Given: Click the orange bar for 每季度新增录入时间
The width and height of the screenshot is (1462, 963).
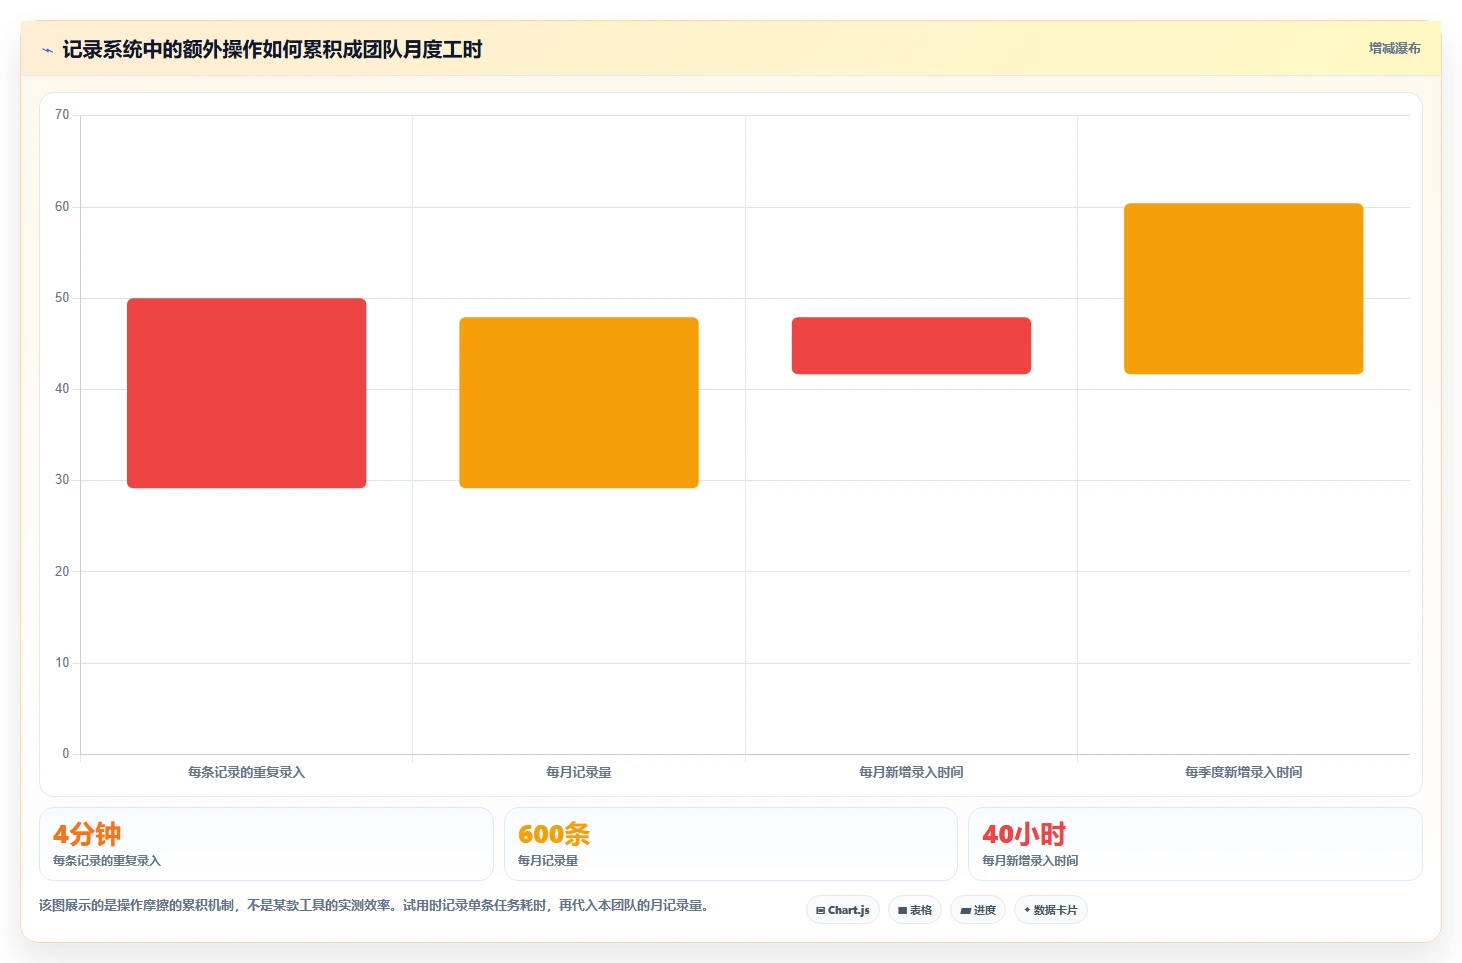Looking at the screenshot, I should point(1244,289).
